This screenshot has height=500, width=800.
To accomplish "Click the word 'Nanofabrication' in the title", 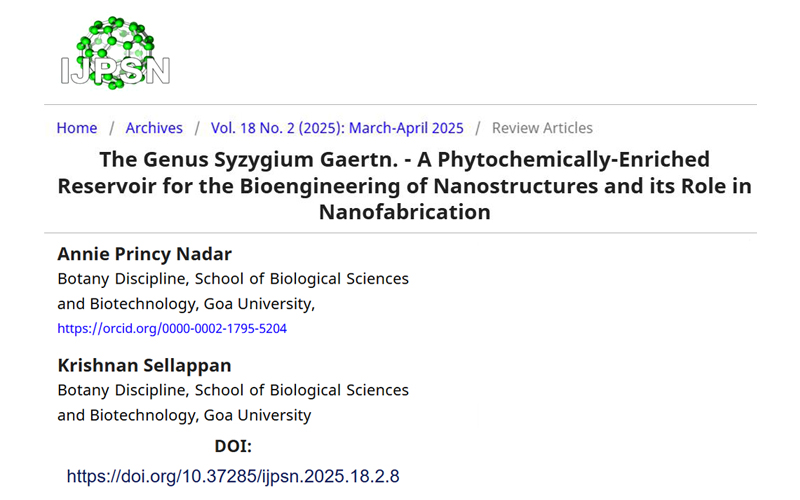I will point(404,211).
